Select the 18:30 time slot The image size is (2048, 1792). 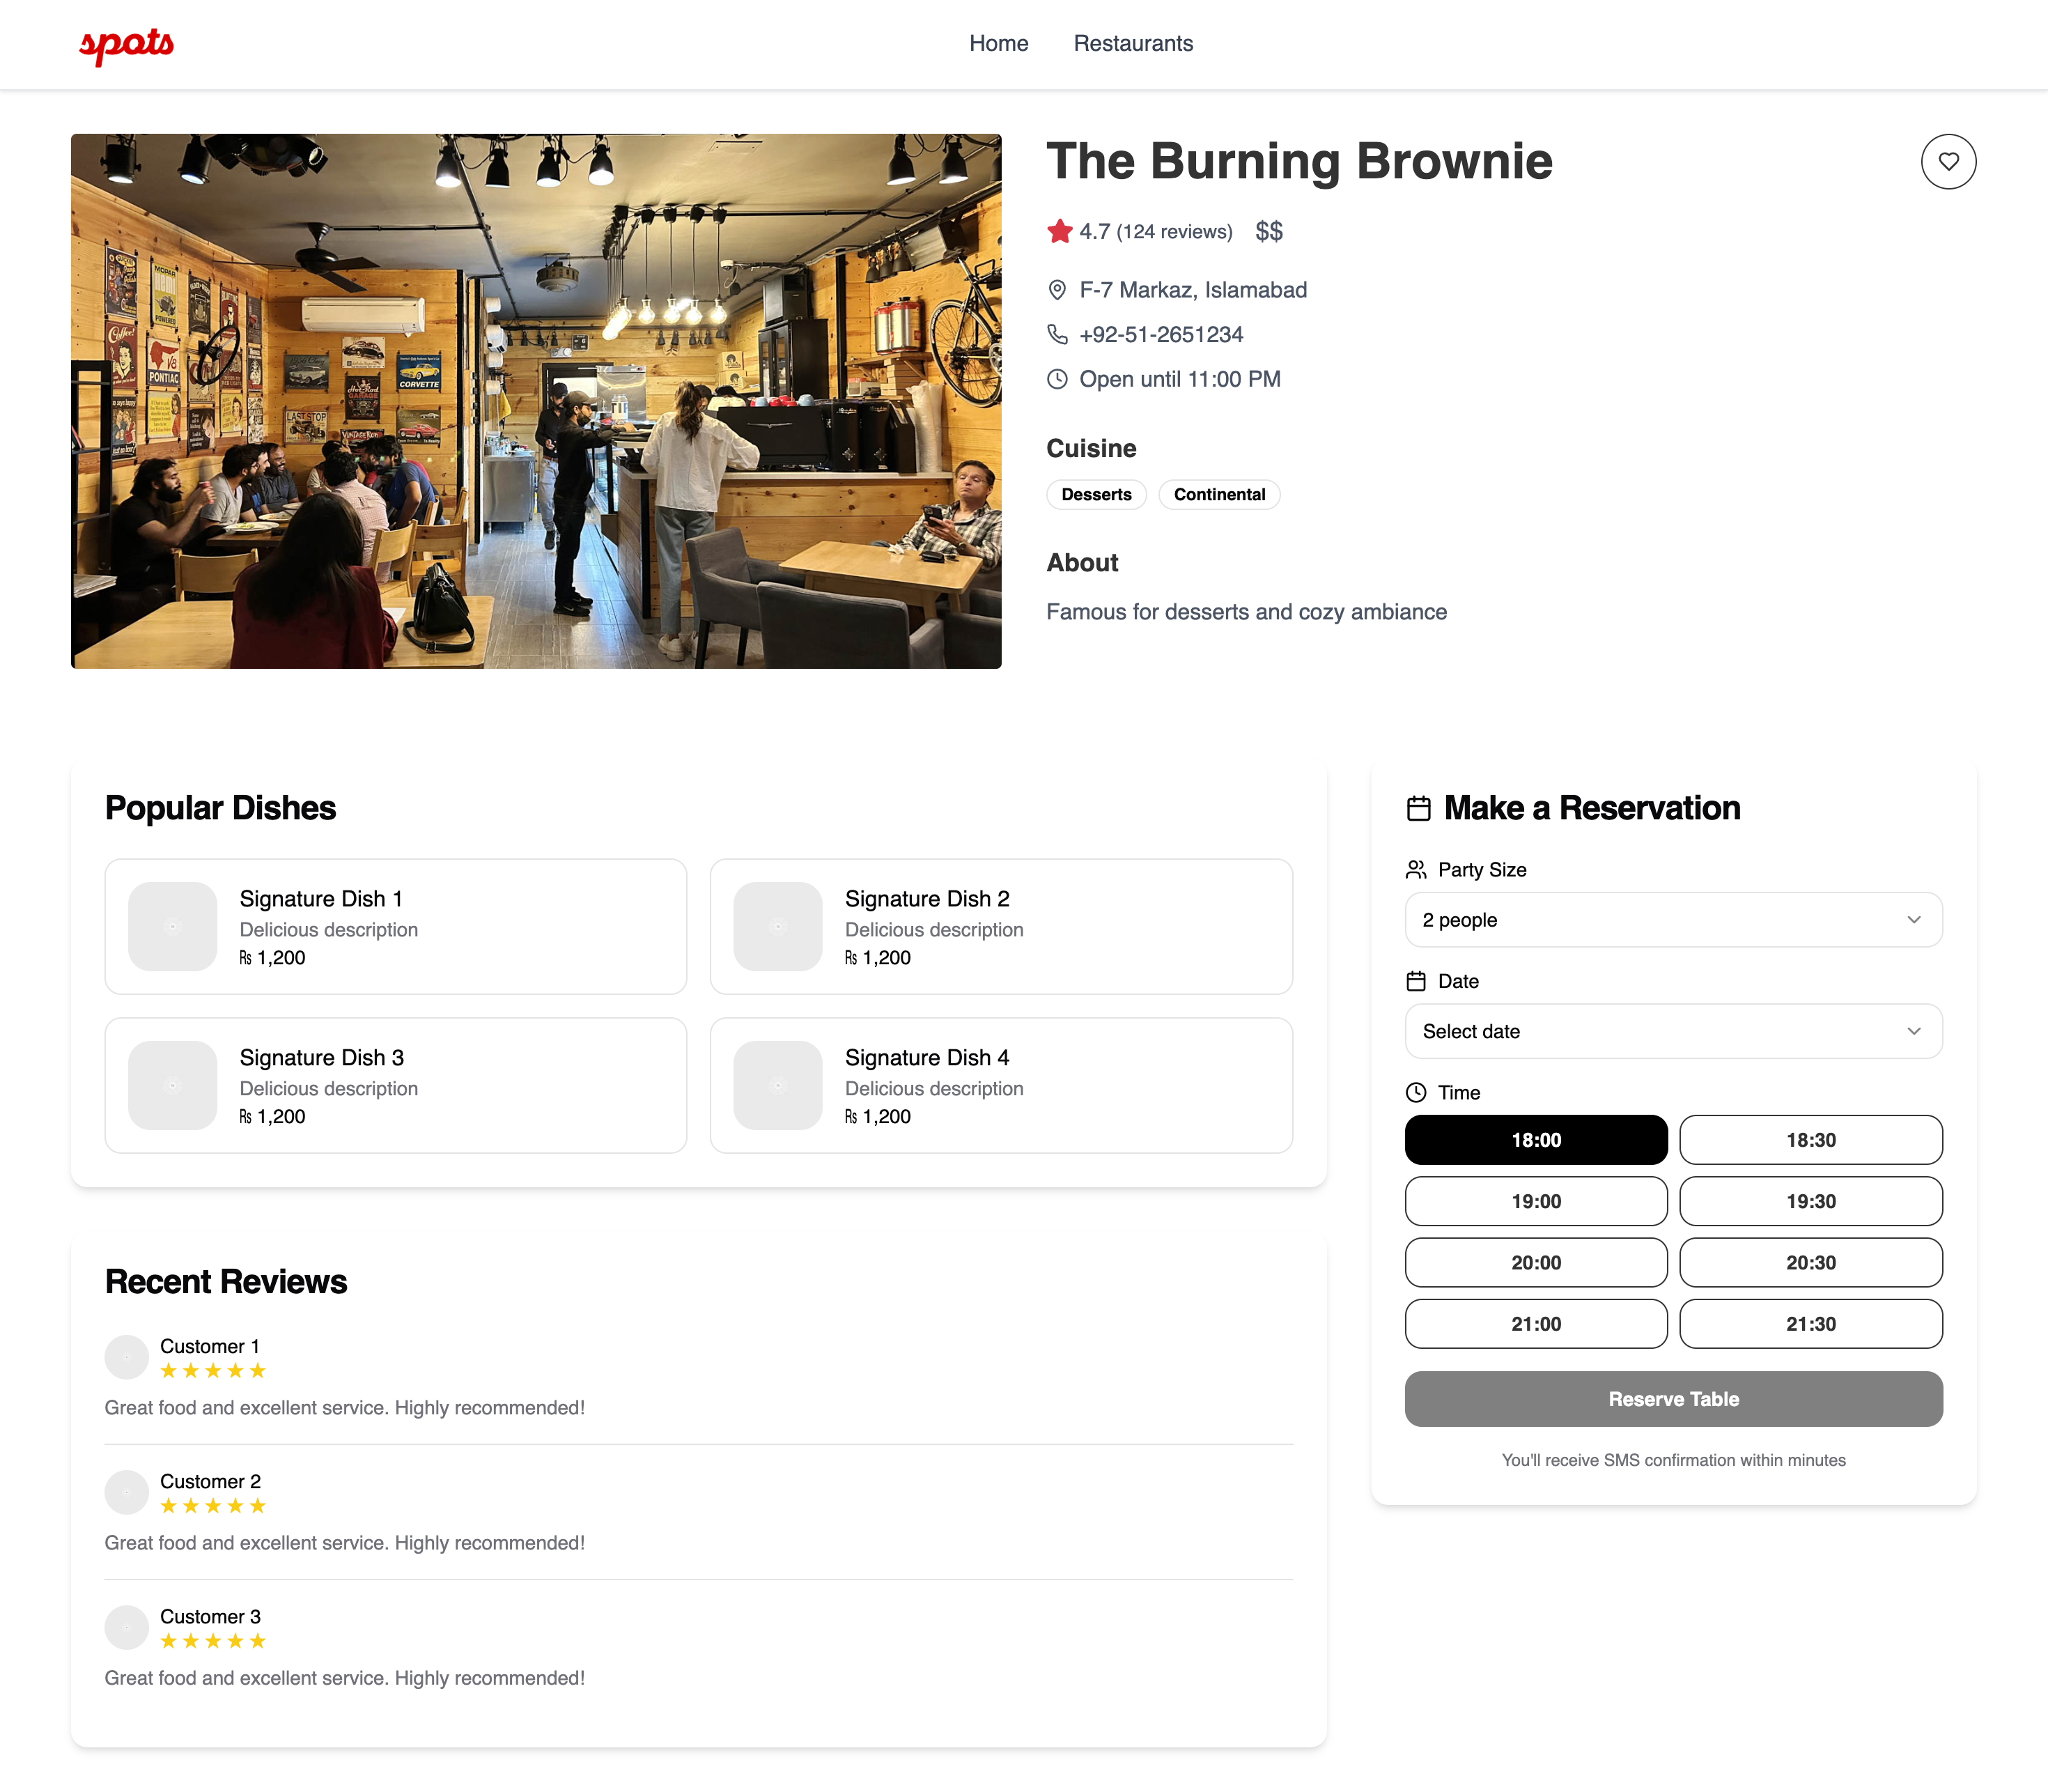click(1810, 1140)
